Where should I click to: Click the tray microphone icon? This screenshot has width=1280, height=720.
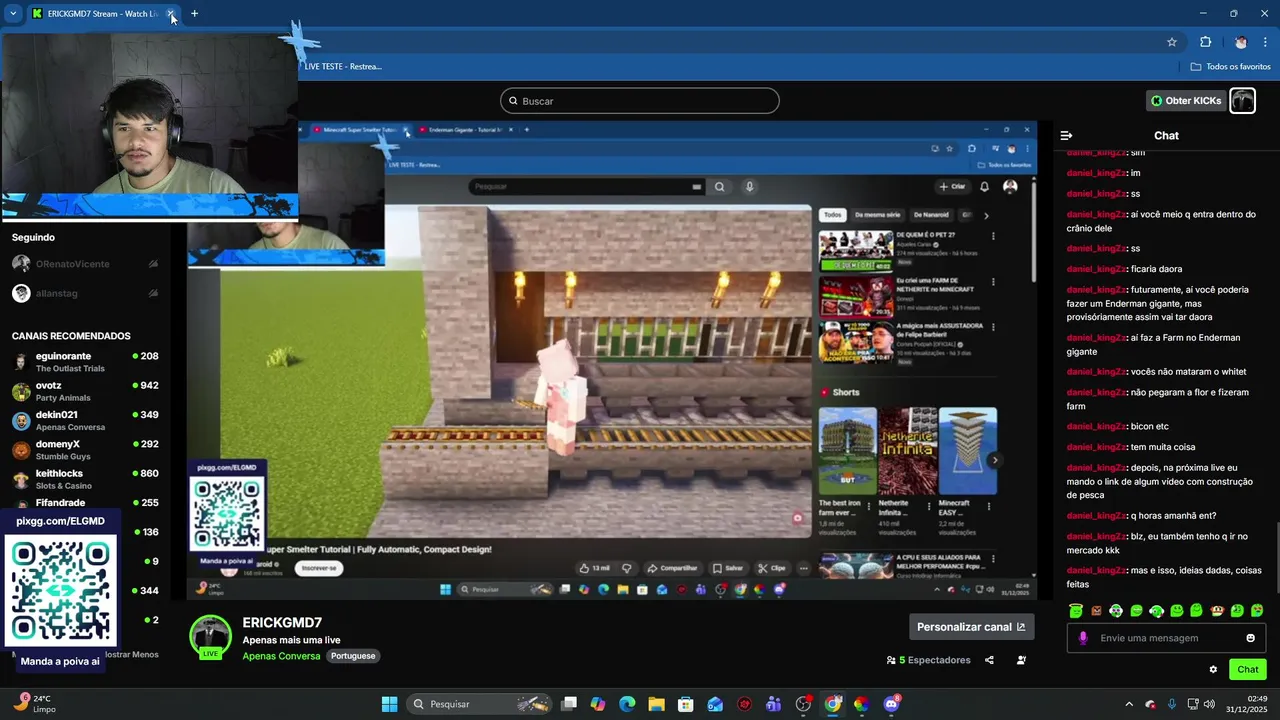pyautogui.click(x=1171, y=704)
